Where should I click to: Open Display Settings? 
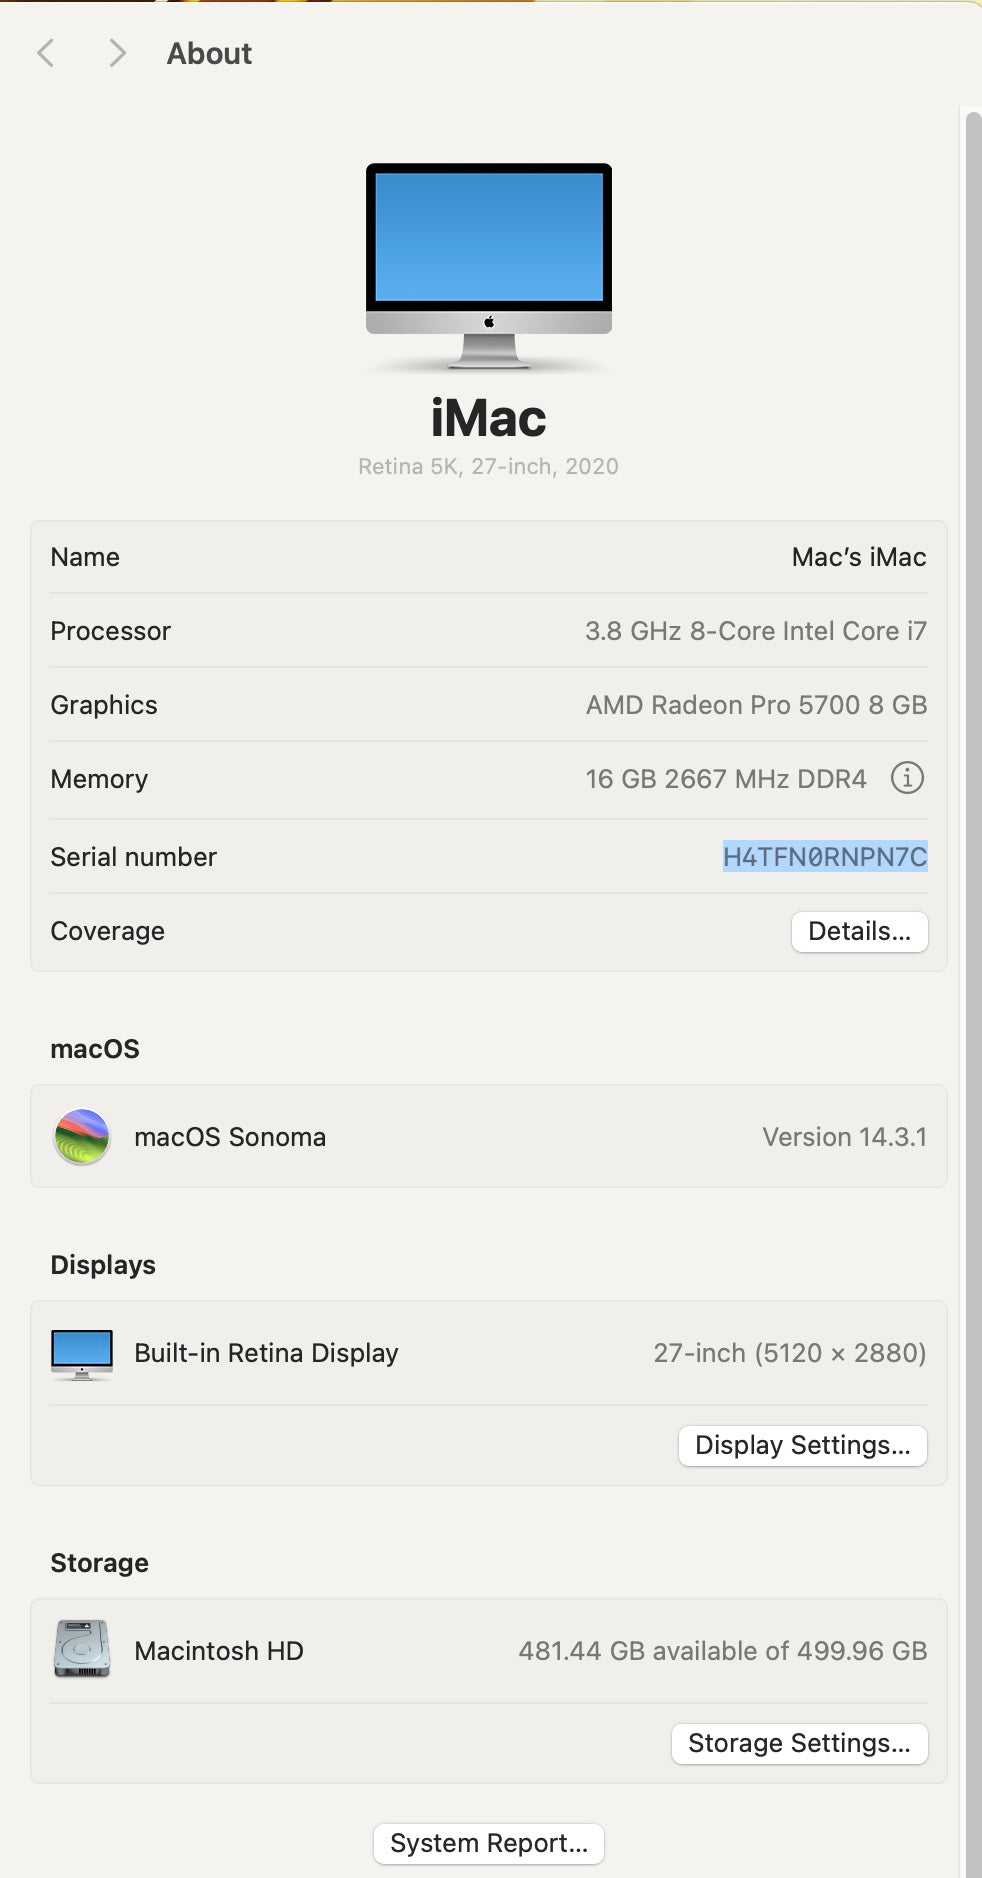pos(802,1445)
